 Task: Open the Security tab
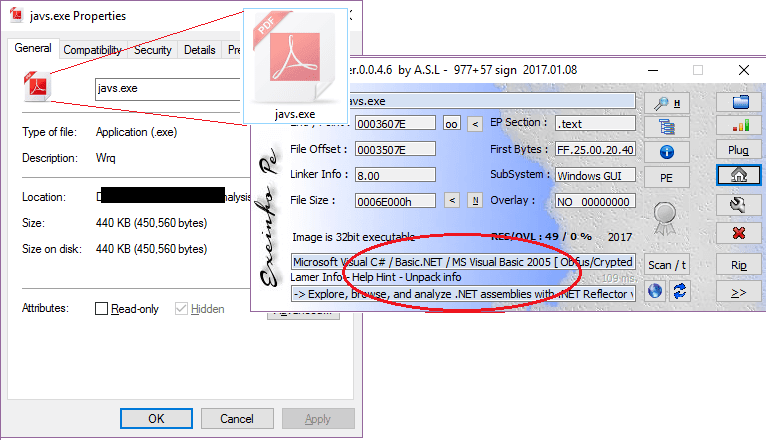point(153,50)
